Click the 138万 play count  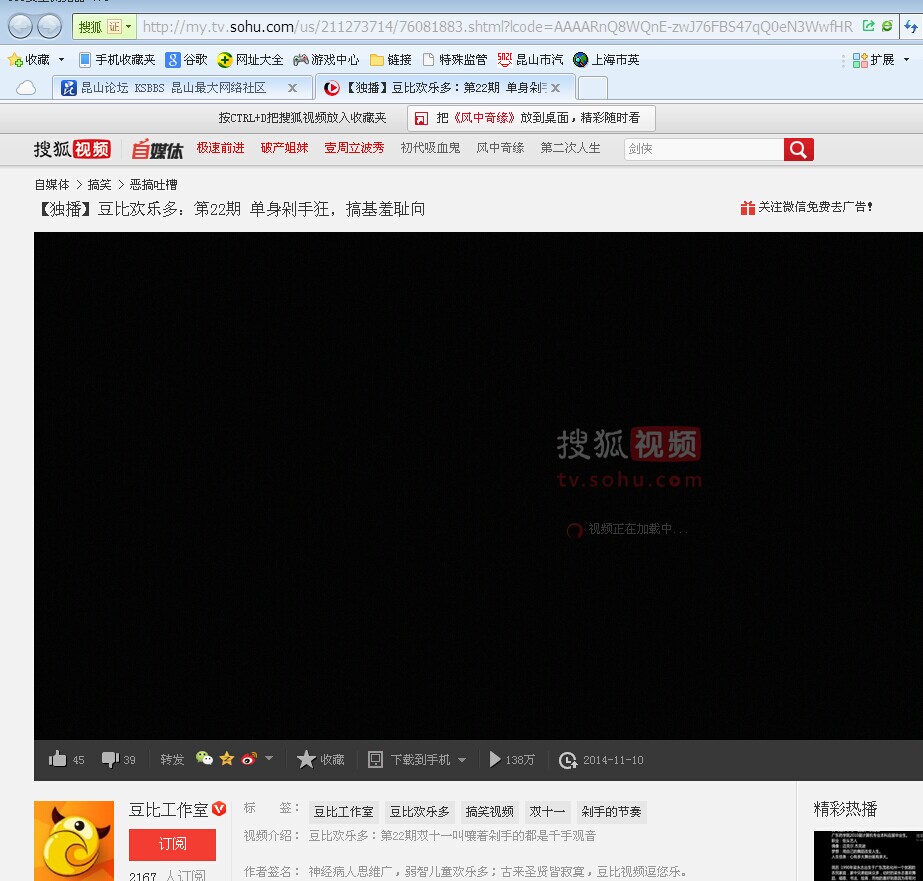tap(512, 759)
